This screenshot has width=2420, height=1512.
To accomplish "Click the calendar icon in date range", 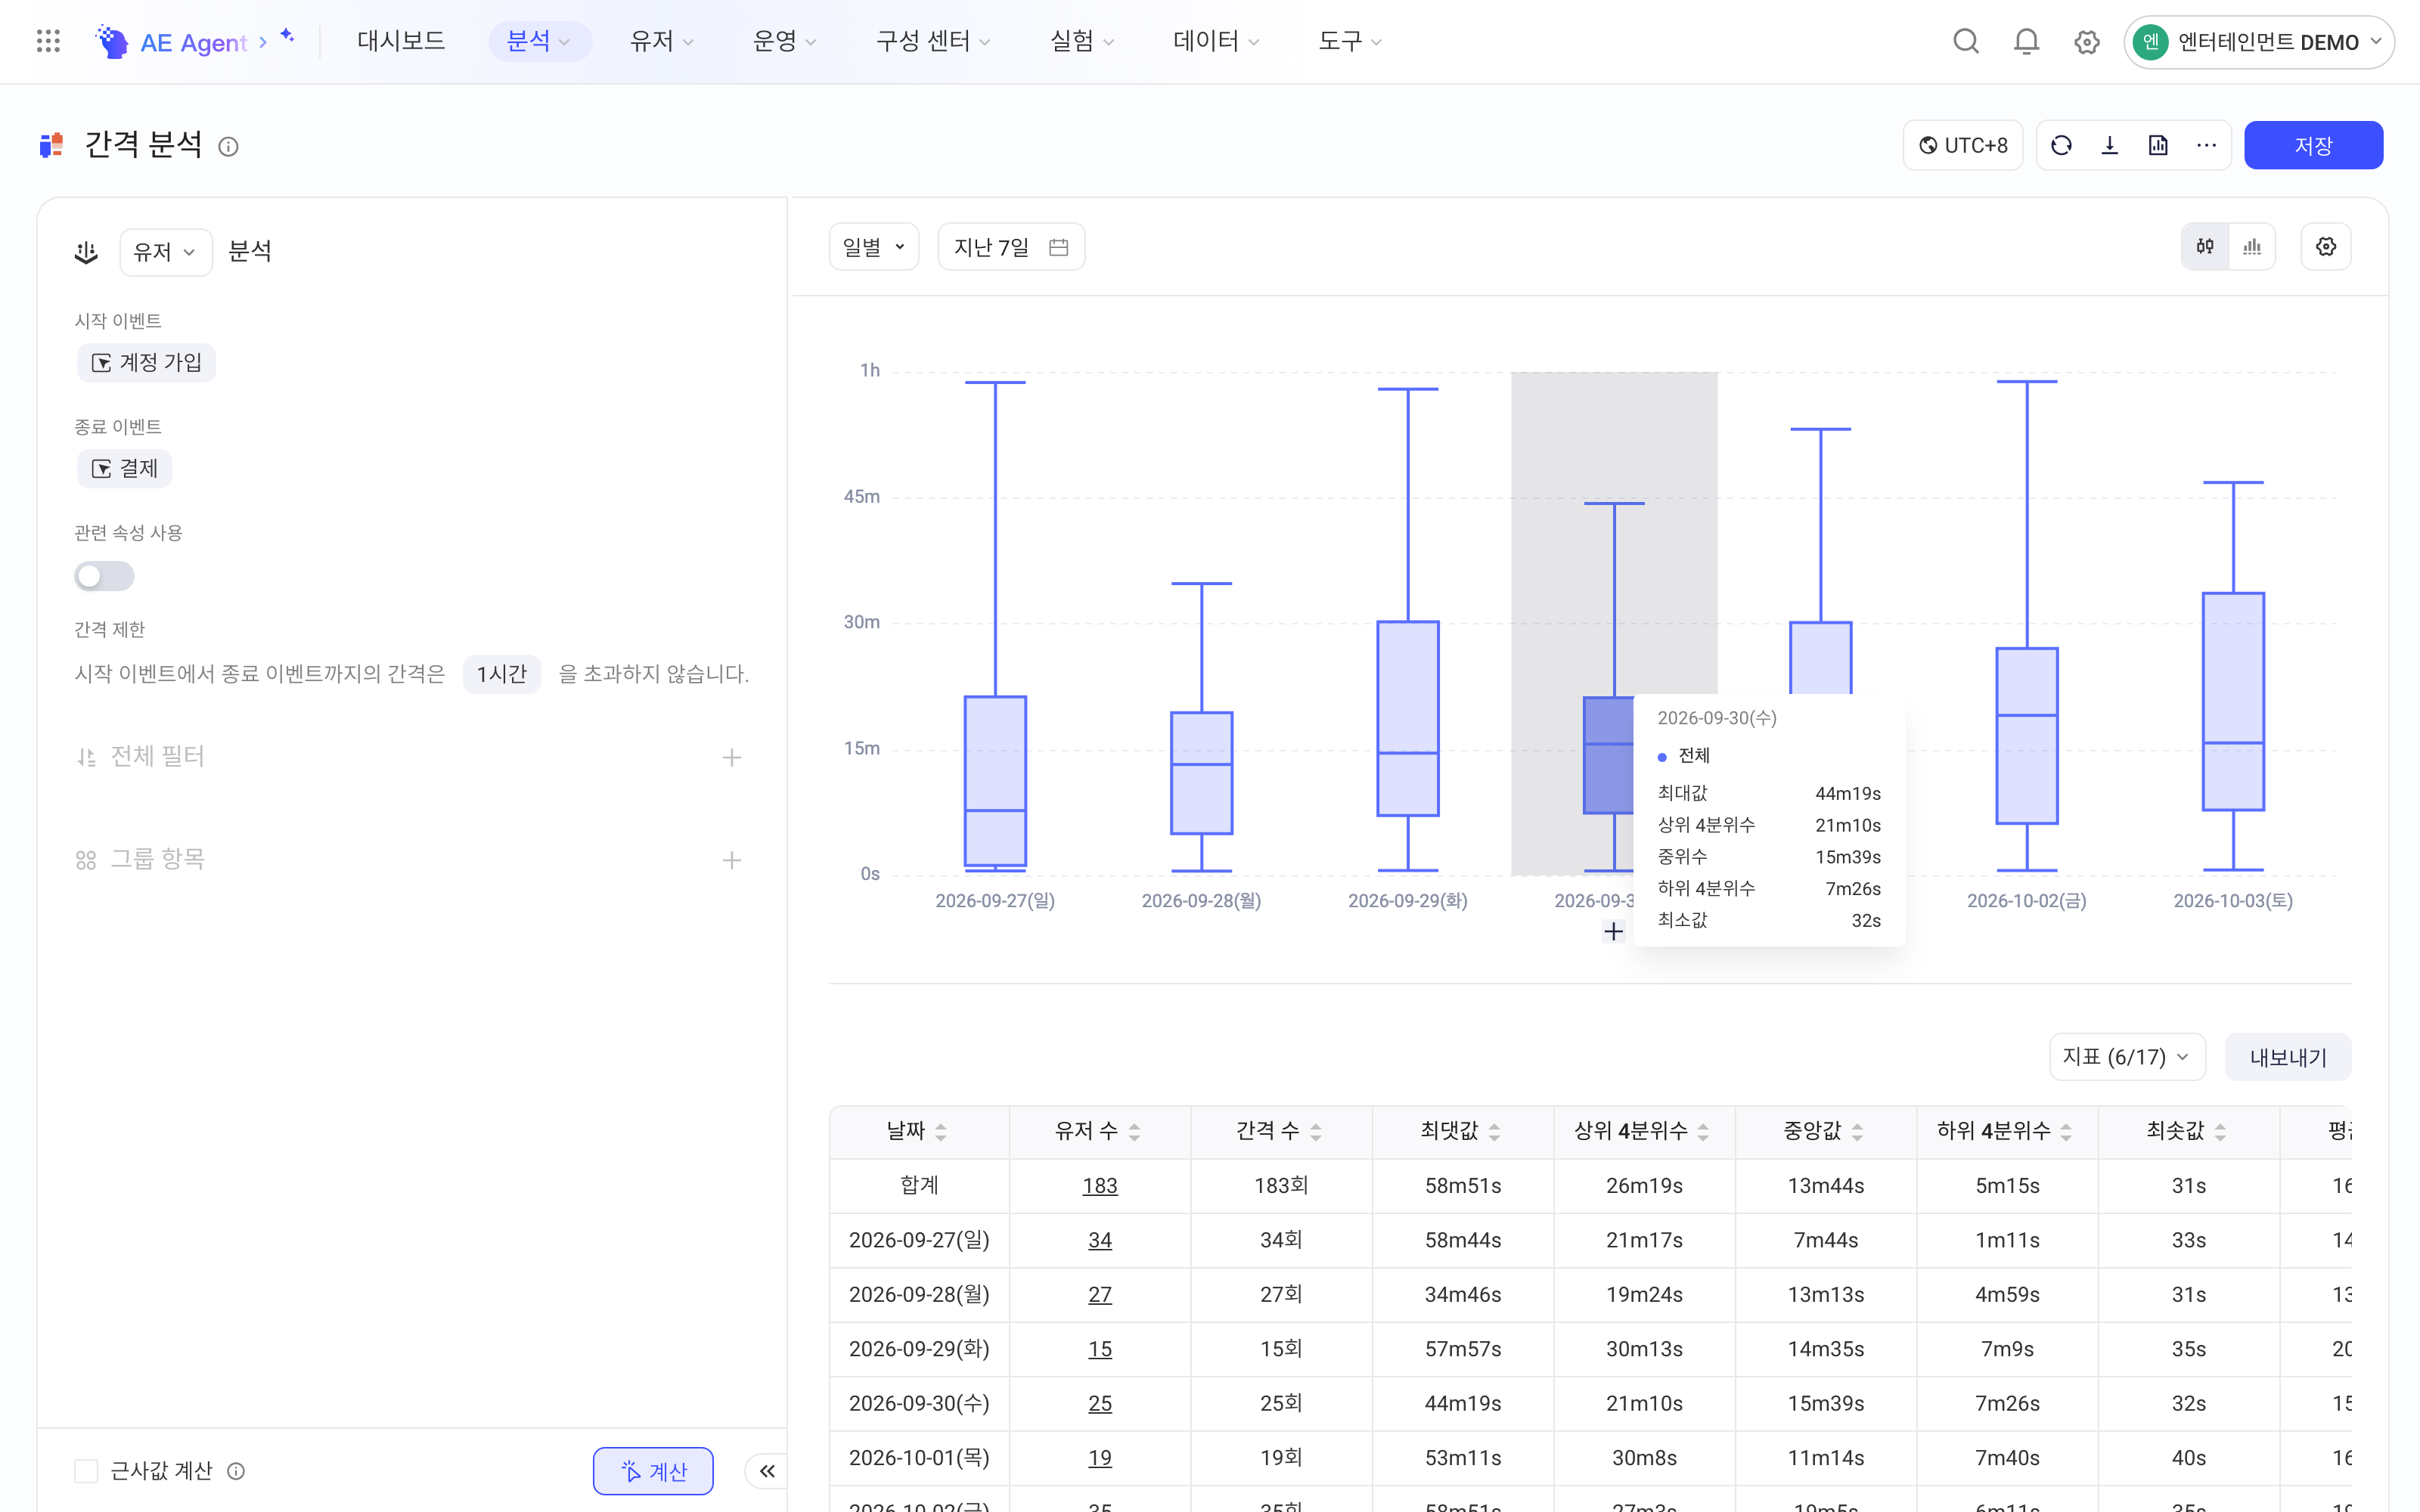I will (x=1059, y=247).
